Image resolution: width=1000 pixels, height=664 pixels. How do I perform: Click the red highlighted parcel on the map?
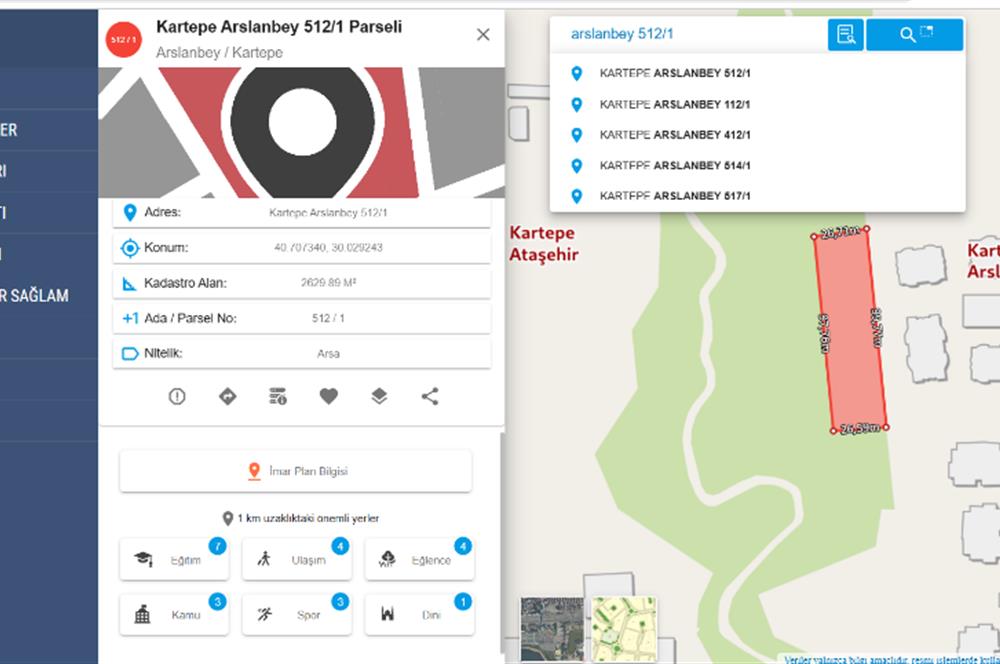tap(850, 332)
